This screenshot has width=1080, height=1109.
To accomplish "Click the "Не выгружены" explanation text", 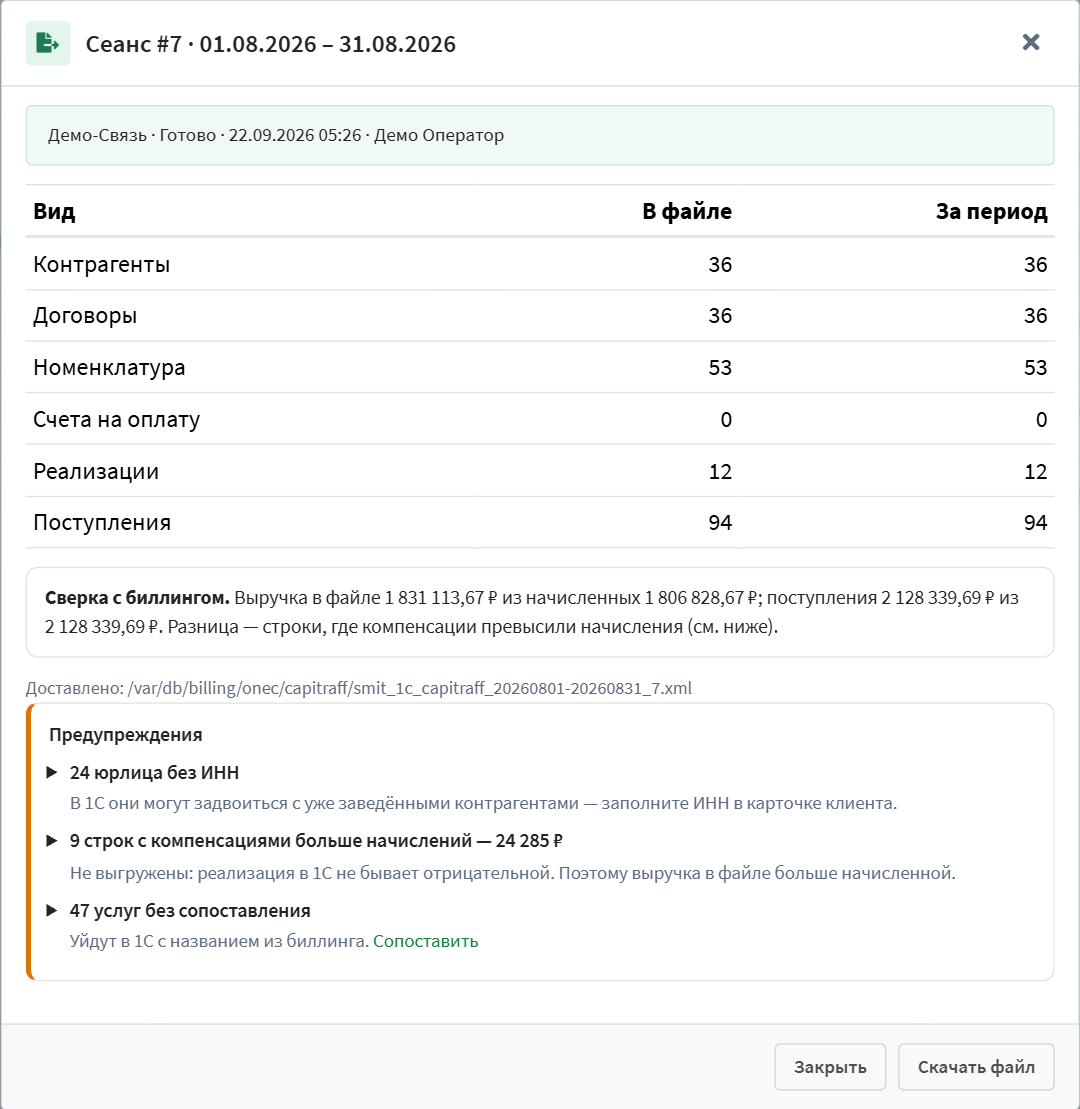I will (x=513, y=873).
